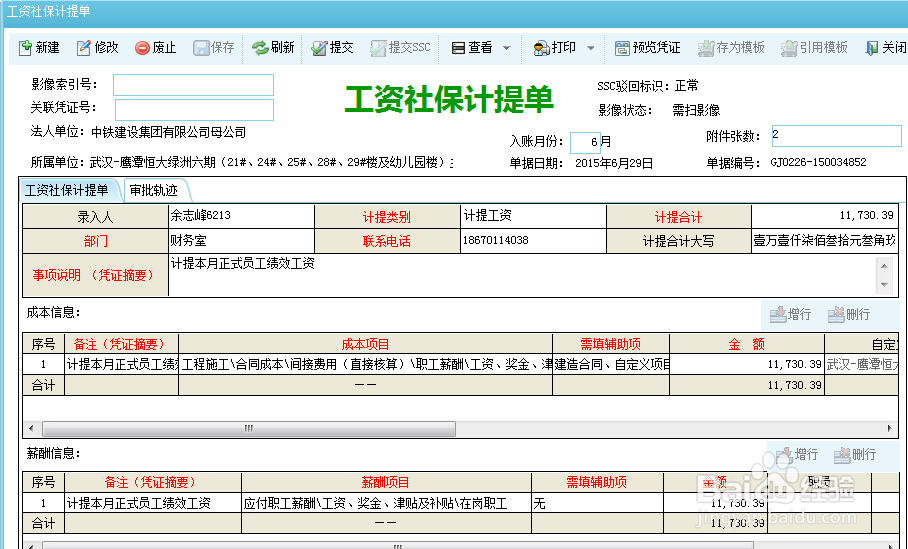908x549 pixels.
Task: Click the 附件张数 input field
Action: click(836, 136)
